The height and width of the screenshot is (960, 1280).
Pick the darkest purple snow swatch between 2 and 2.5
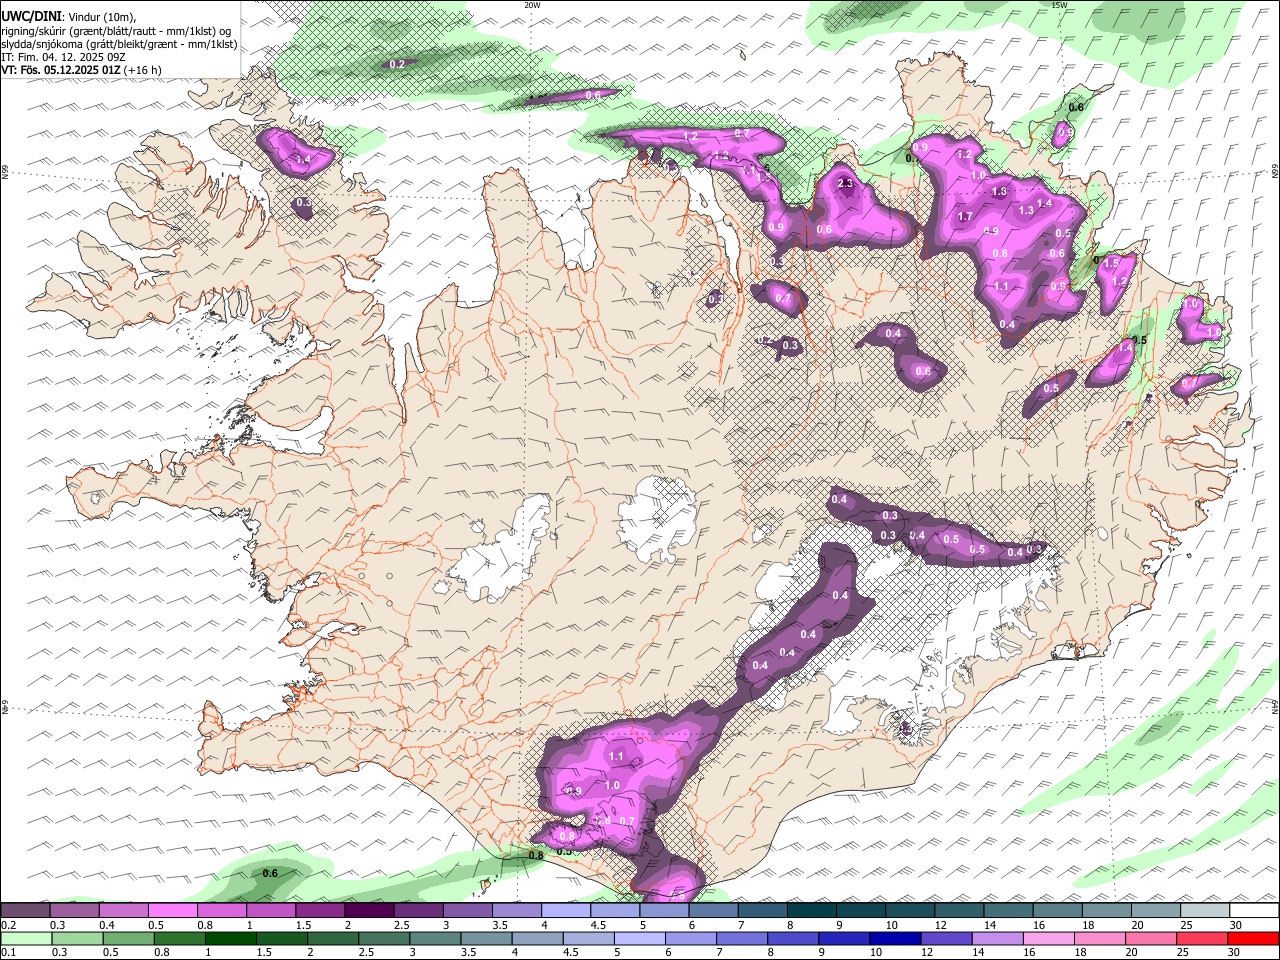point(369,911)
